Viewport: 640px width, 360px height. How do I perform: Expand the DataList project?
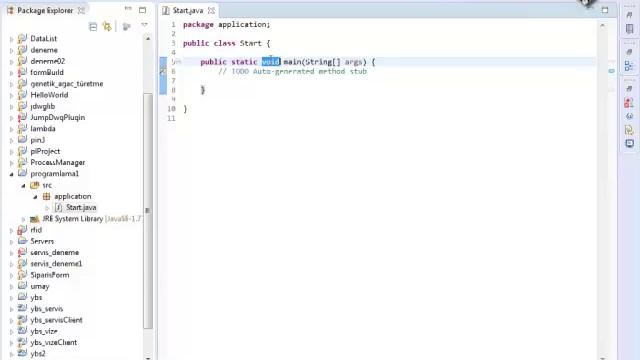(x=11, y=39)
